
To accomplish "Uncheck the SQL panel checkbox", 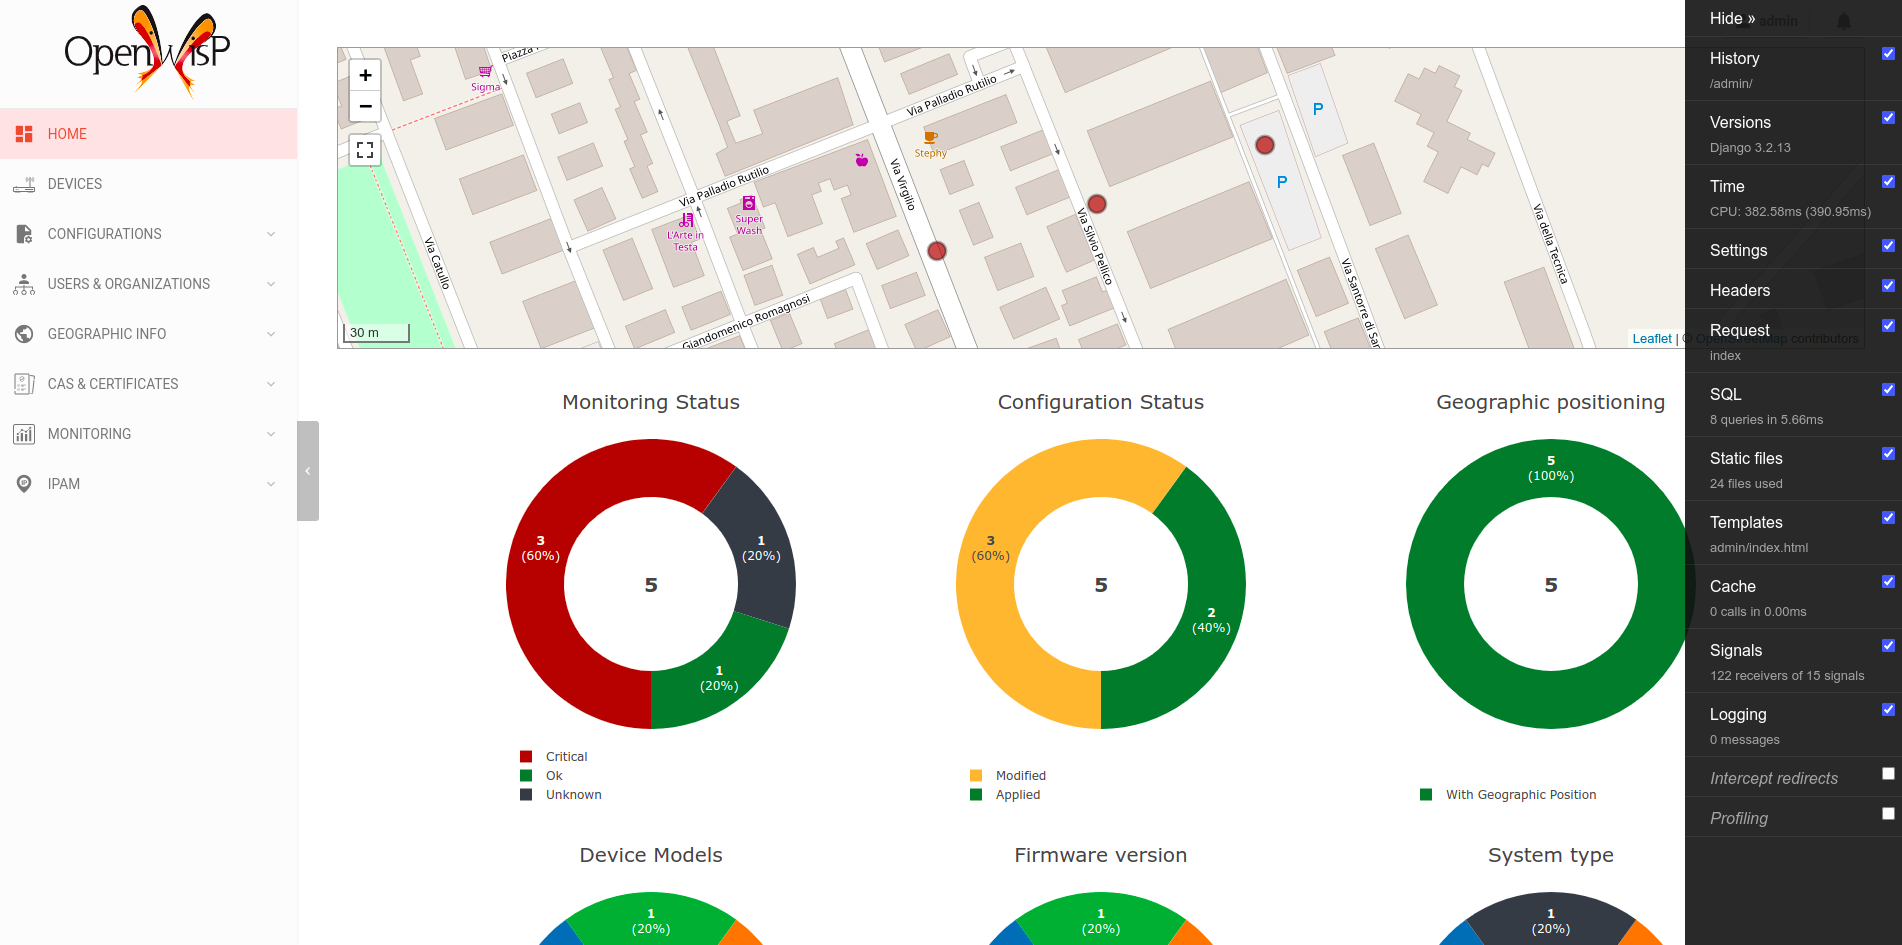I will point(1888,390).
